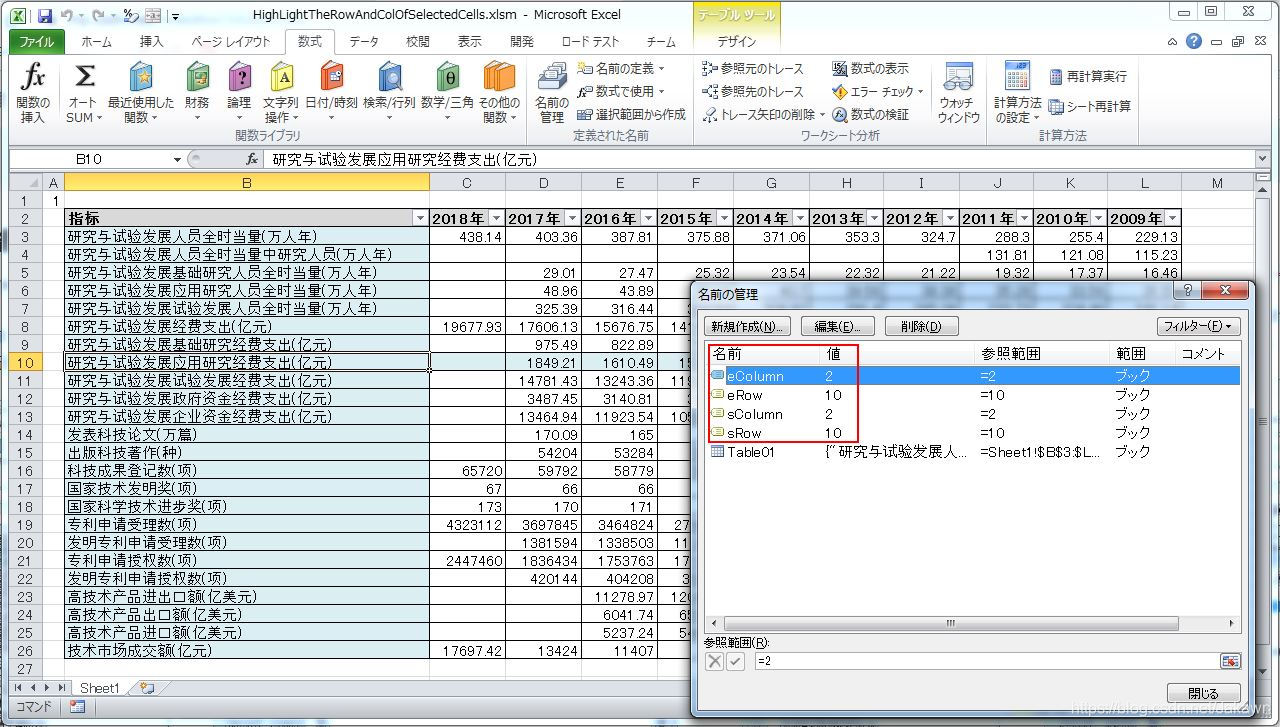Click Trace Dependents (参照先のトレース)
This screenshot has height=727, width=1280.
click(754, 91)
